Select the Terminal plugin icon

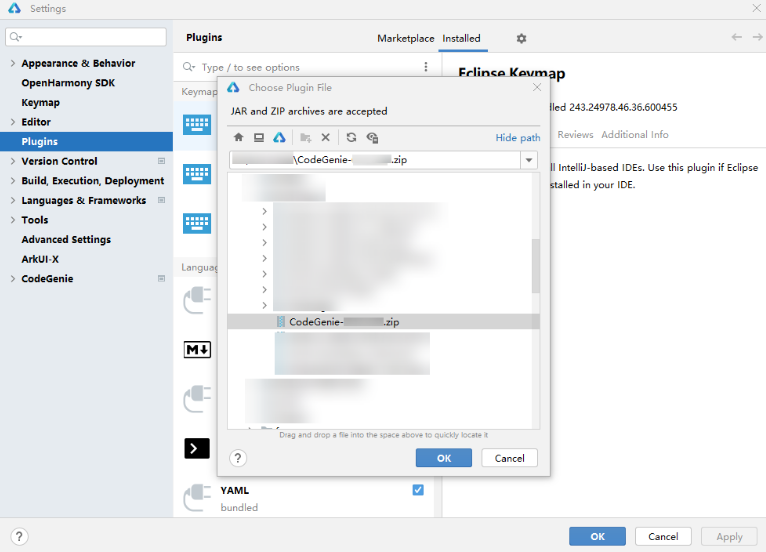(197, 448)
